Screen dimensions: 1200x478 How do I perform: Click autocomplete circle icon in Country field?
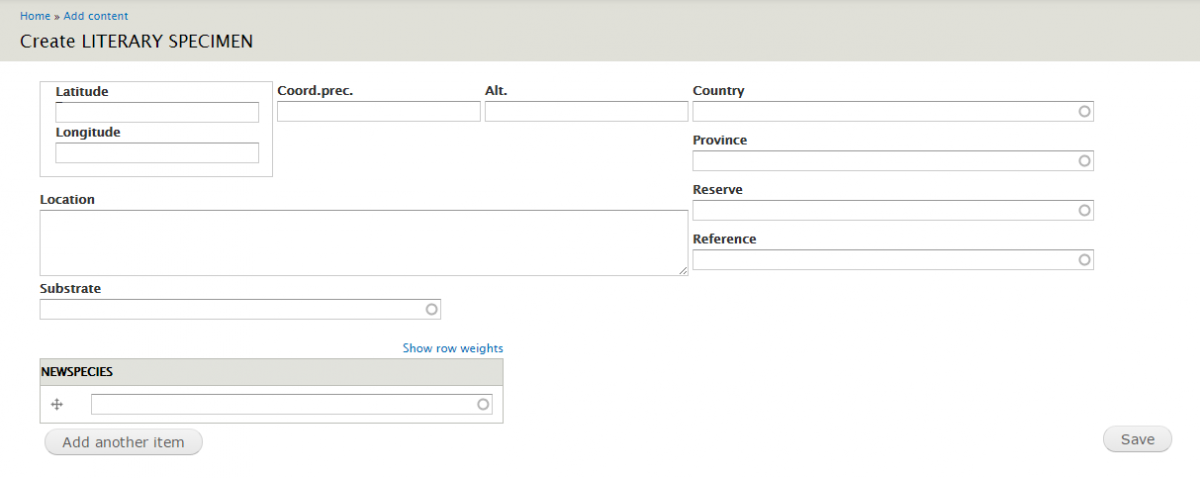point(1084,111)
